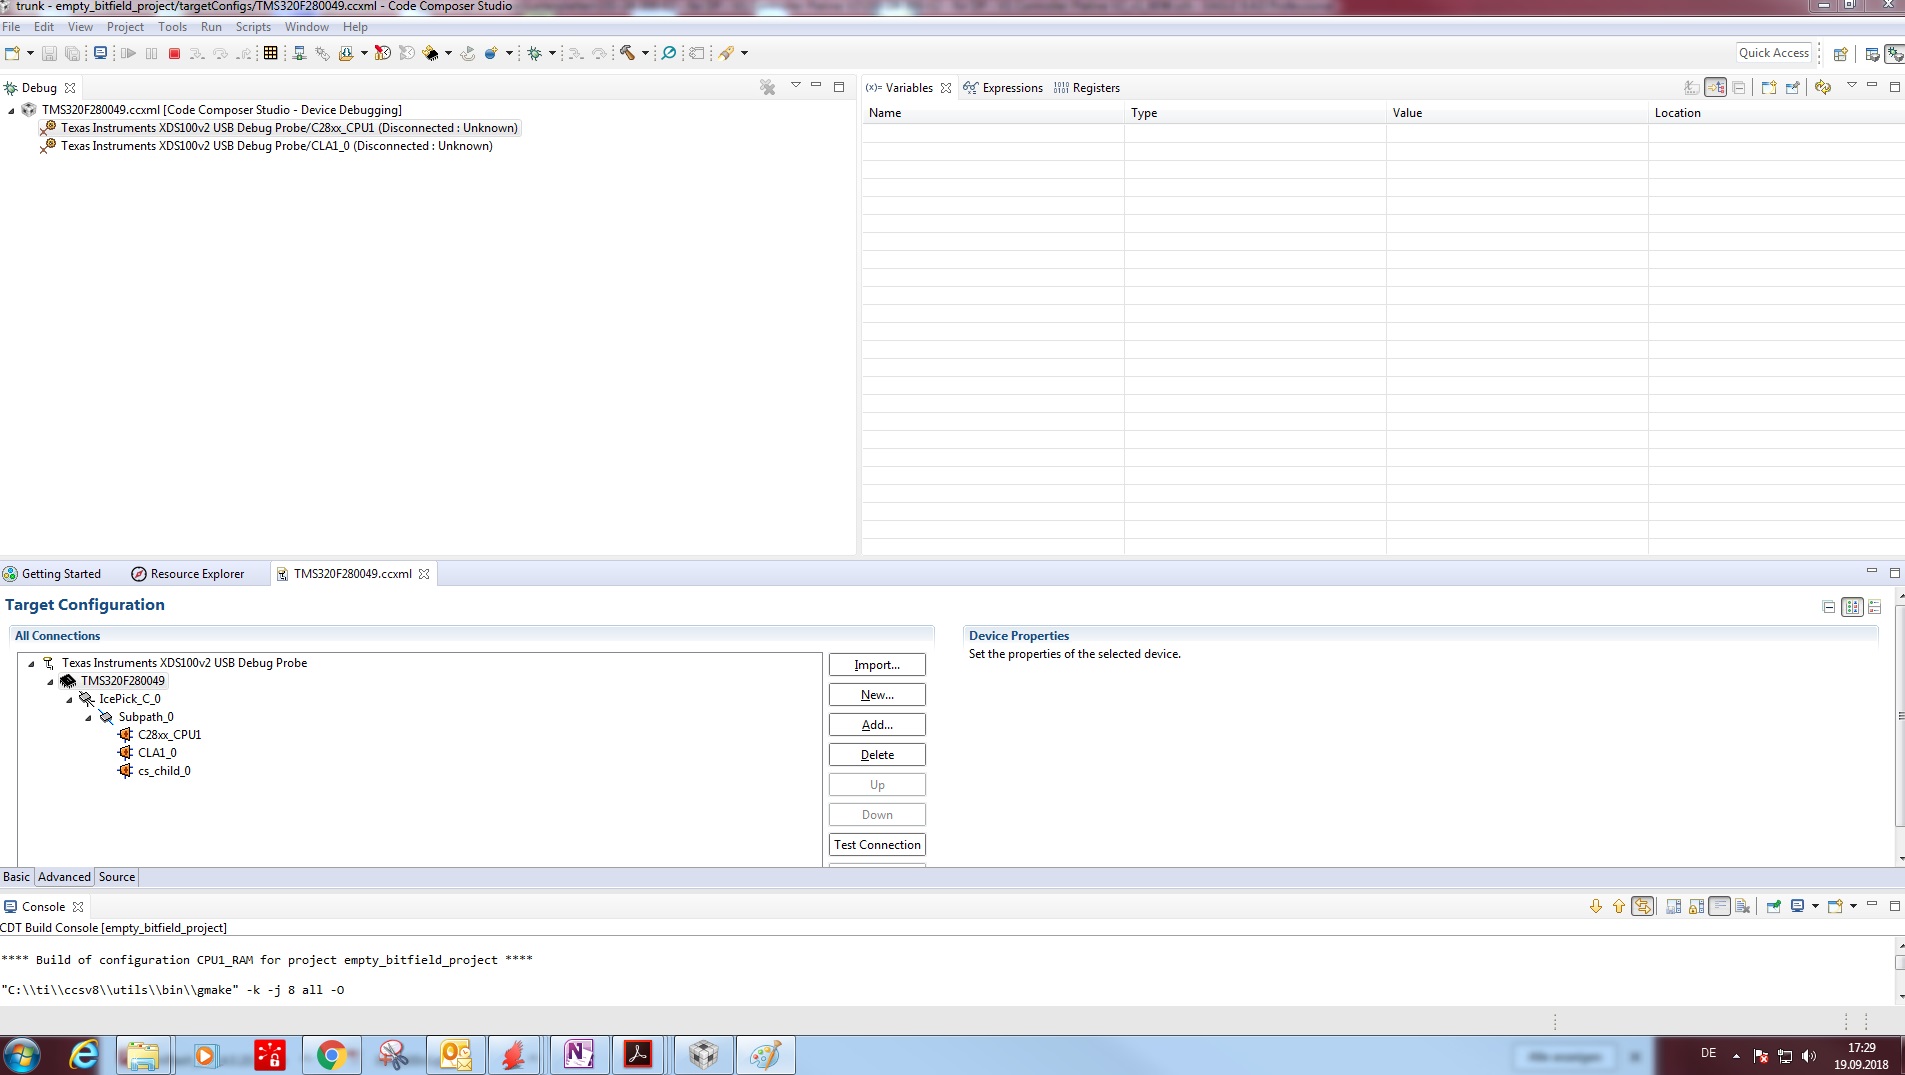The image size is (1905, 1075).
Task: Click the Value column header in Variables
Action: point(1516,113)
